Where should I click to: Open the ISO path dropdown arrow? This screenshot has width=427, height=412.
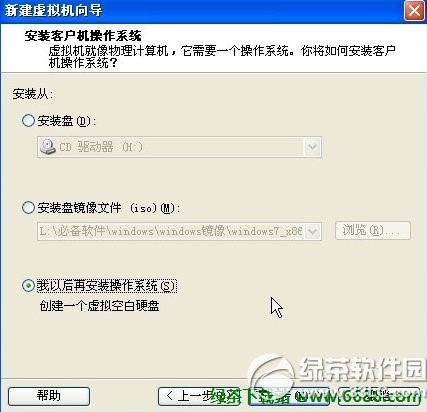coord(312,231)
